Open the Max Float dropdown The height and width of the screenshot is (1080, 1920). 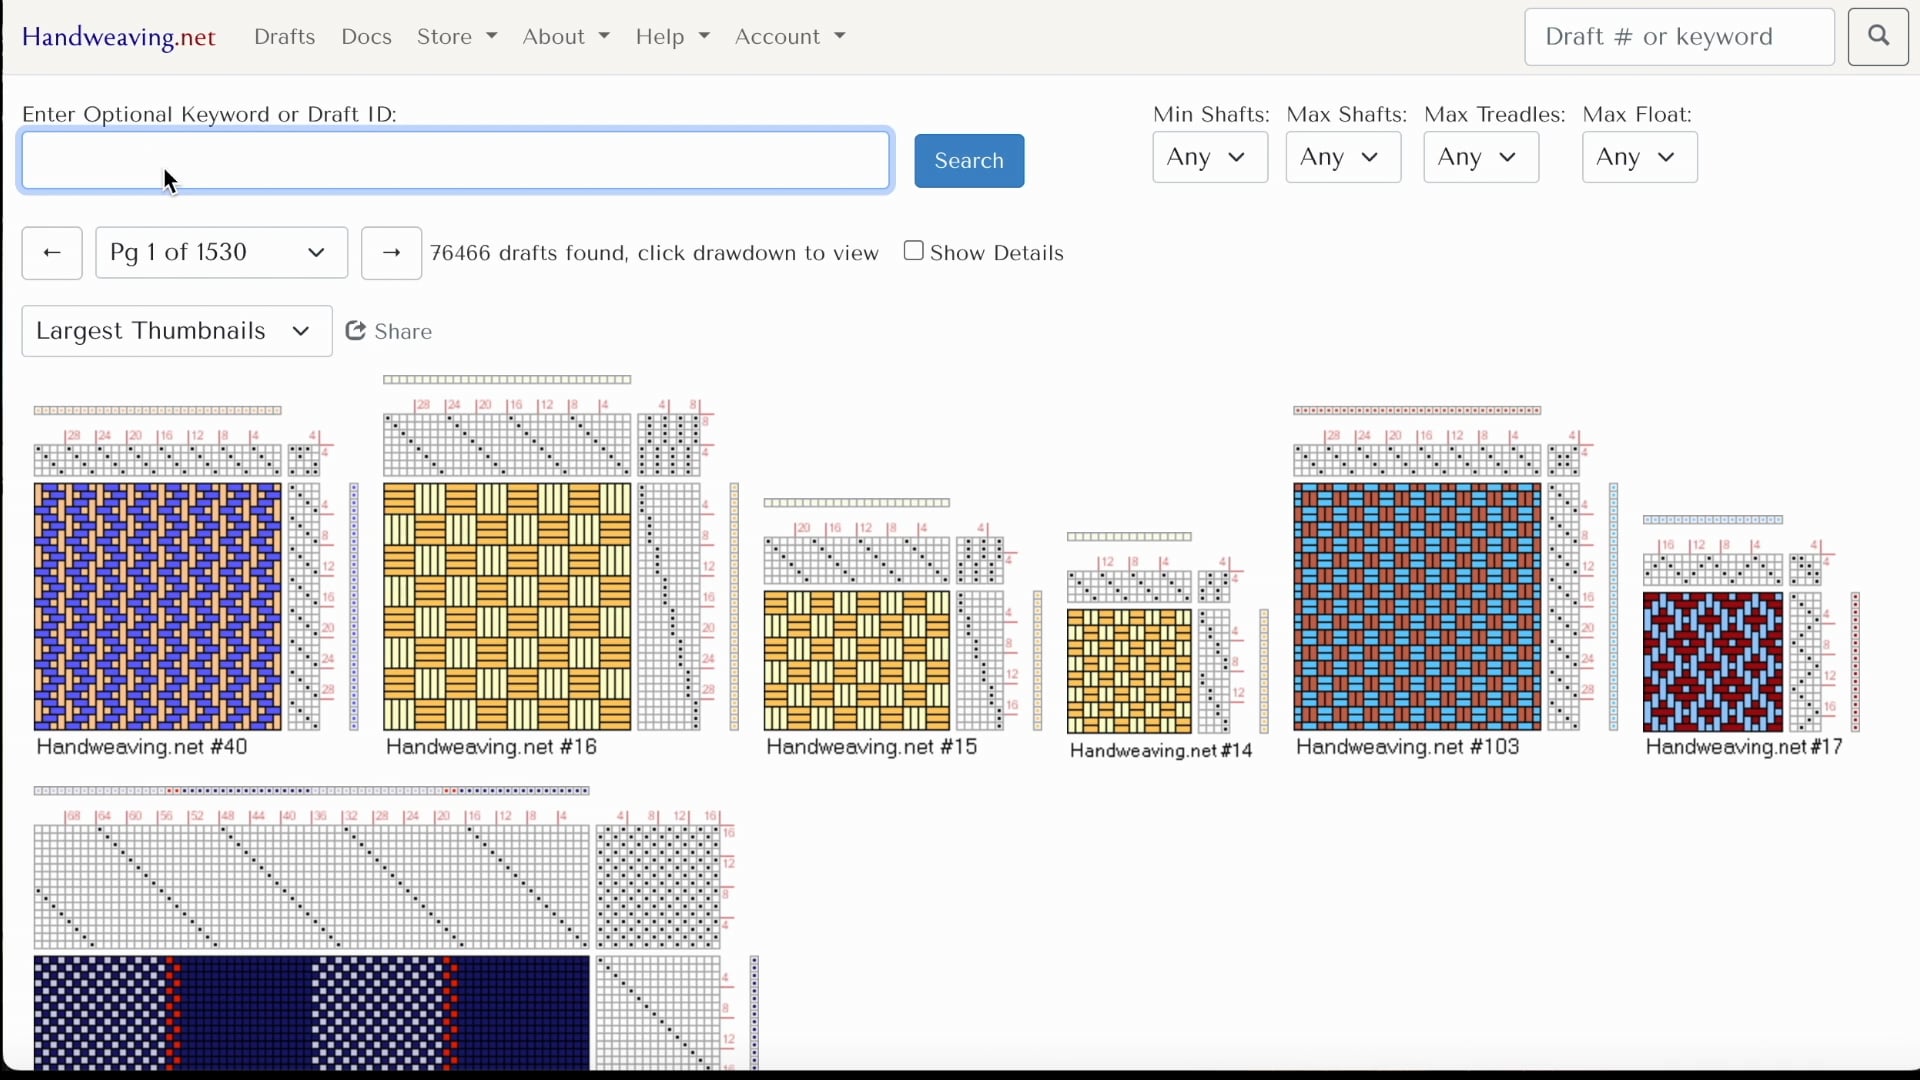(1638, 157)
